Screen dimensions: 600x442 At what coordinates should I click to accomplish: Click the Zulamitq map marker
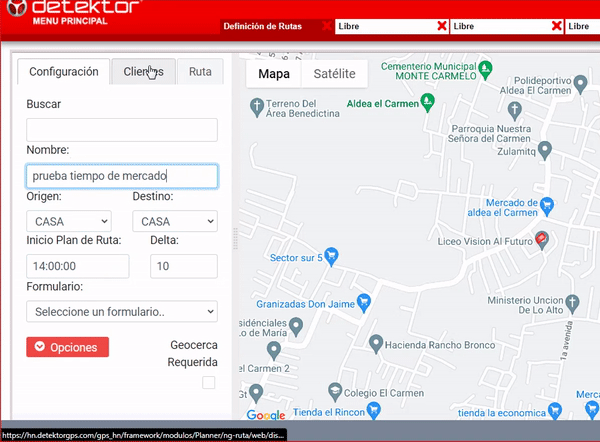click(x=545, y=150)
